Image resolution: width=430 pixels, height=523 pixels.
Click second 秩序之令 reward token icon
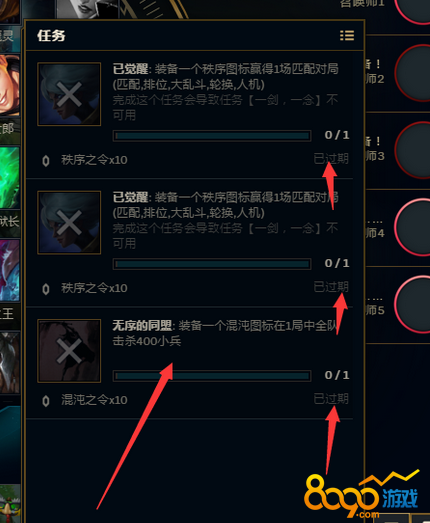[46, 289]
